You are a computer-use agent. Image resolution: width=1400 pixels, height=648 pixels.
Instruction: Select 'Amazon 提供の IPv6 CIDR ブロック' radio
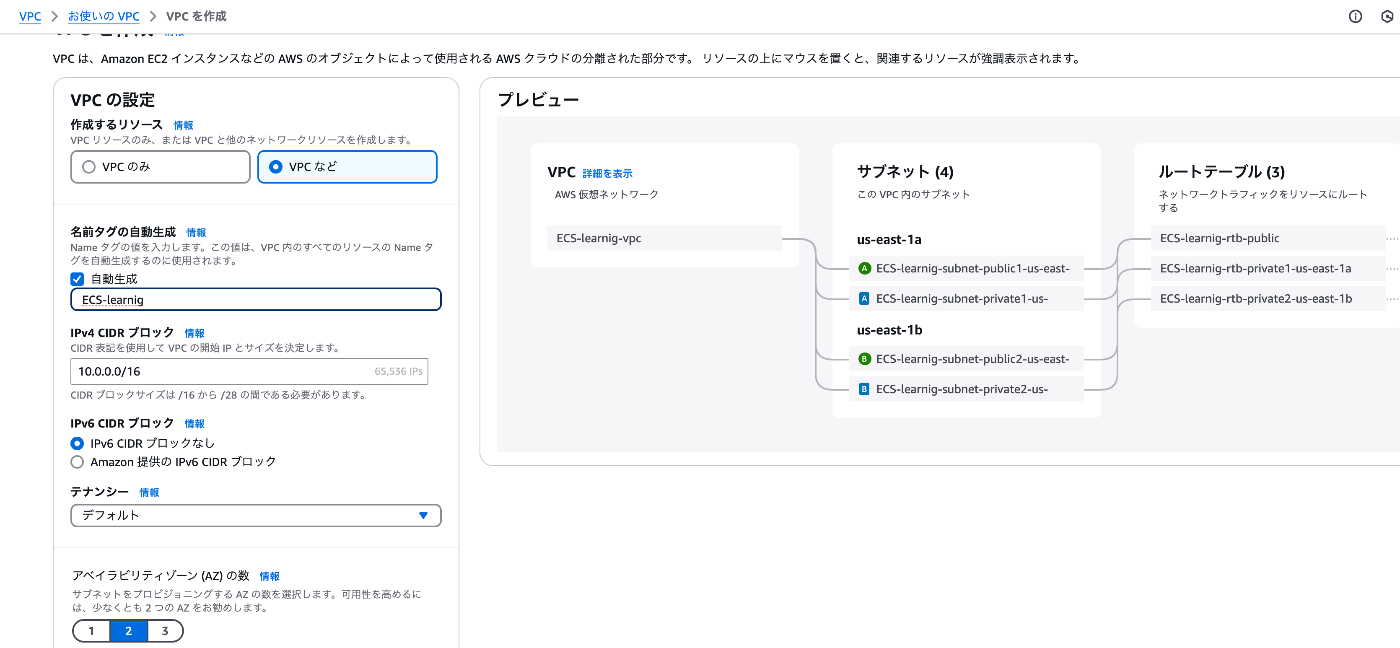77,462
